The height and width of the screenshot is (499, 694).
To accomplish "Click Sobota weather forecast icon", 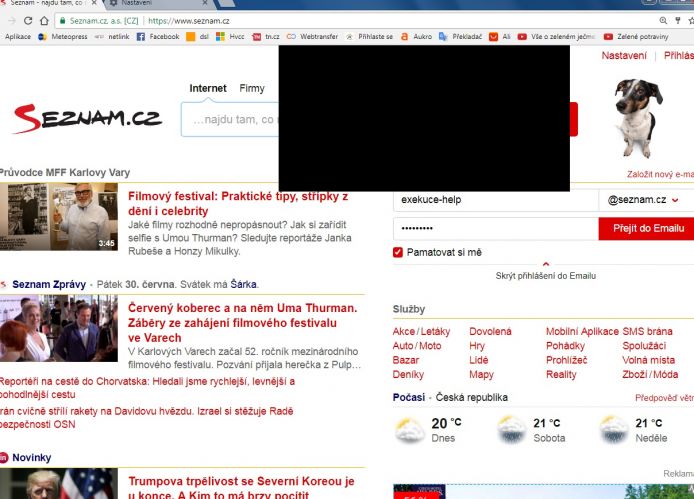I will coord(512,430).
